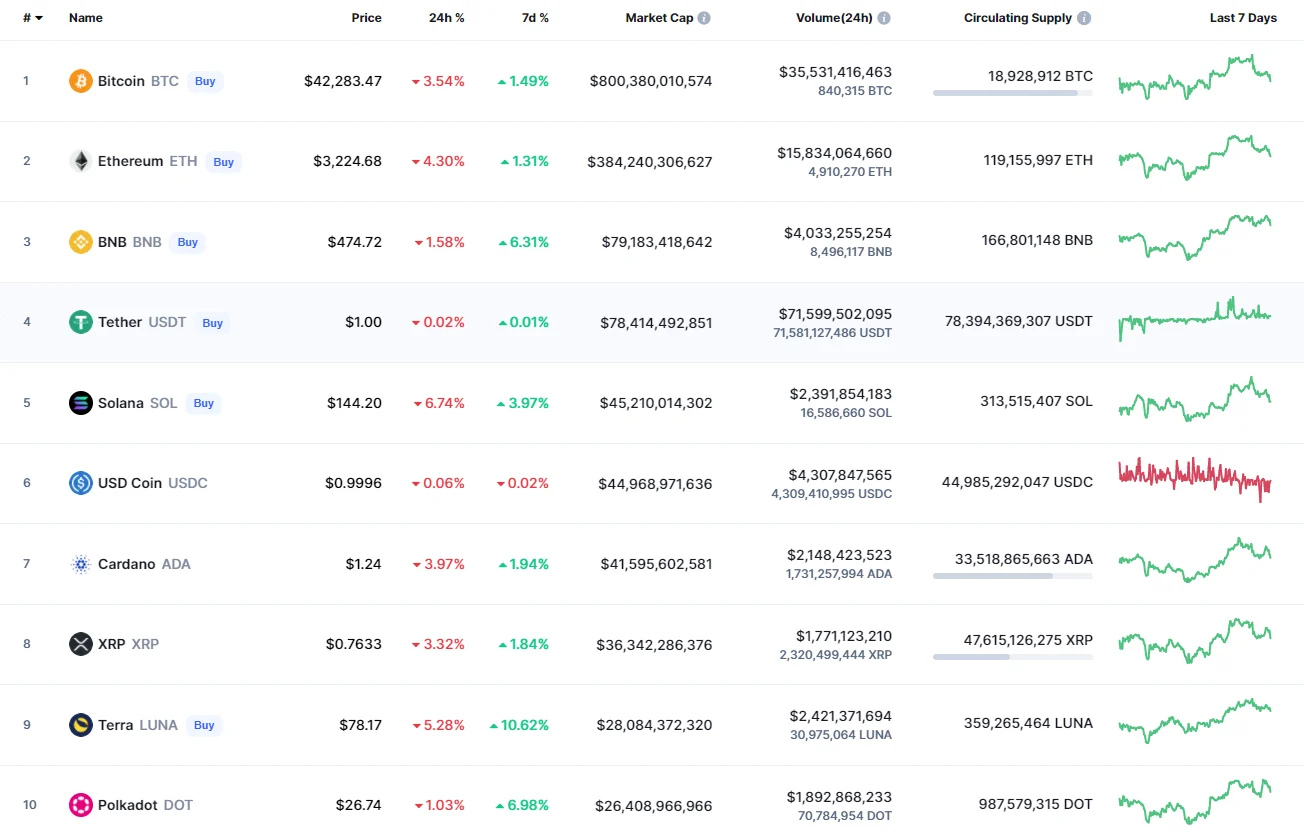Click the Polkadot logo icon

80,805
